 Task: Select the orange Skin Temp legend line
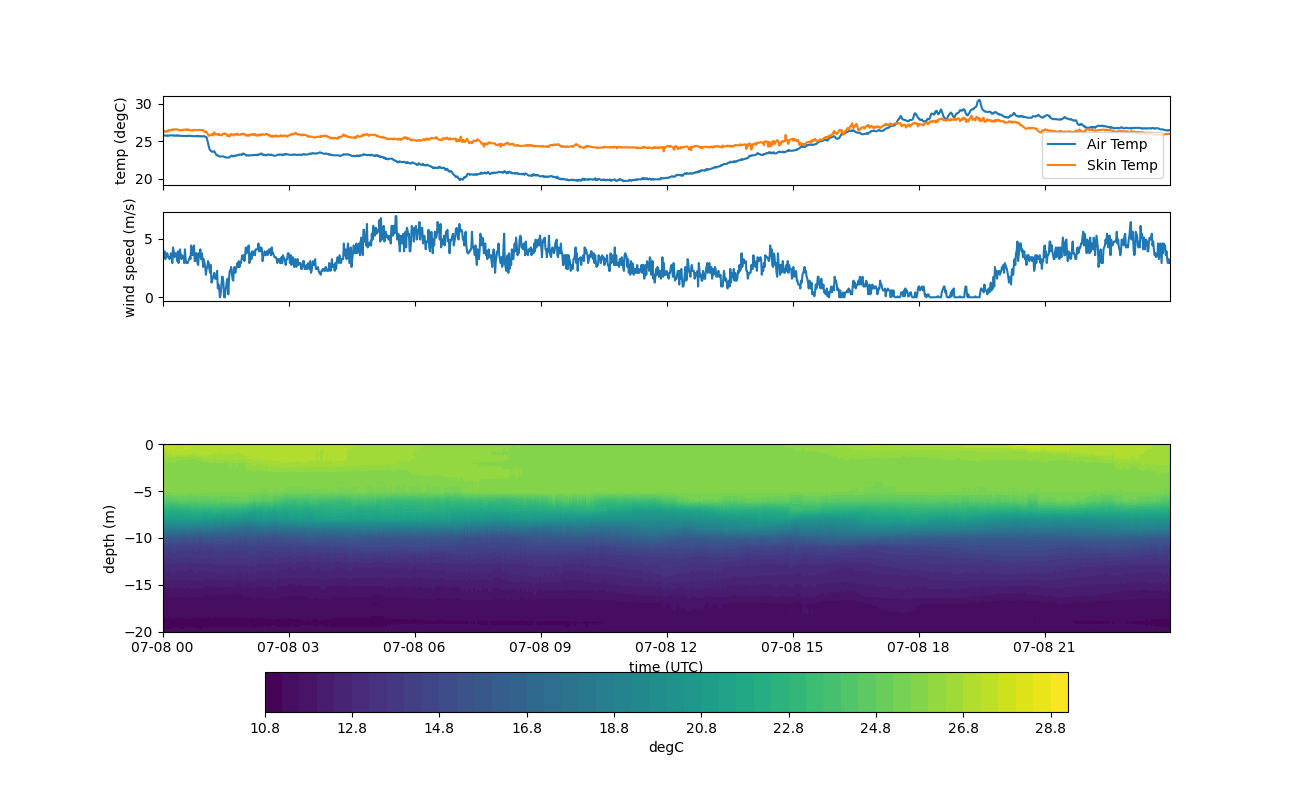coord(1062,165)
